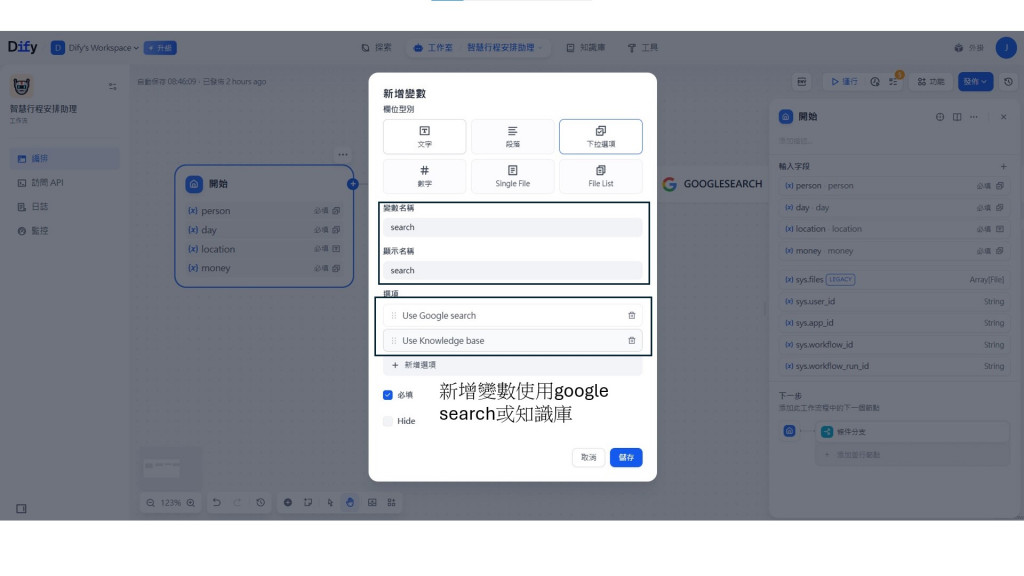Edit the Use Knowledge base option text
The height and width of the screenshot is (576, 1024).
pos(443,340)
